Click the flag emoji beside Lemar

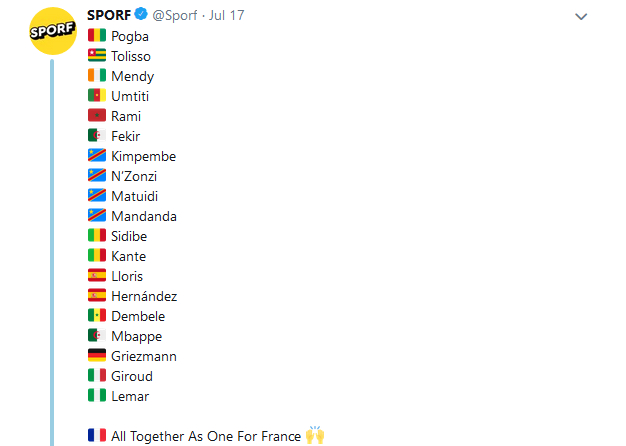click(97, 396)
